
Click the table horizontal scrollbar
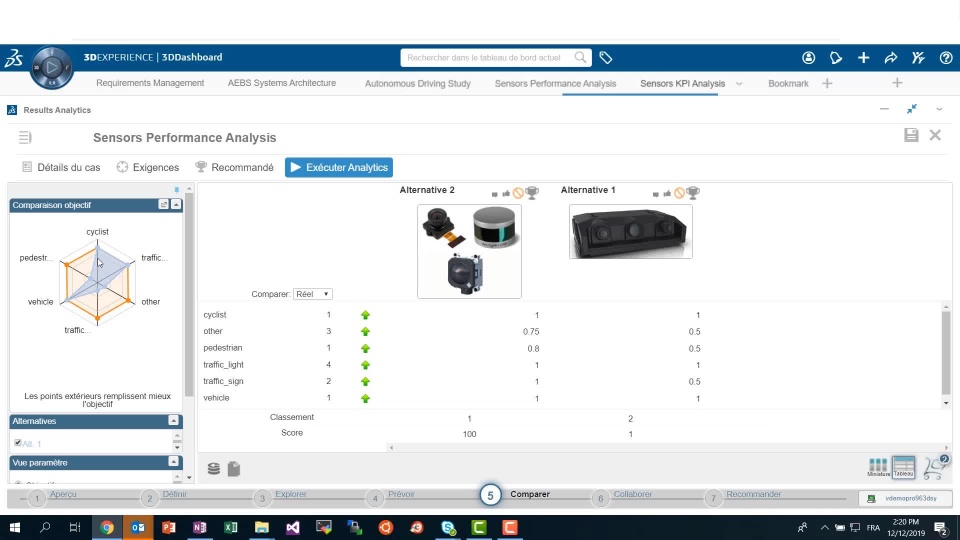tap(669, 448)
